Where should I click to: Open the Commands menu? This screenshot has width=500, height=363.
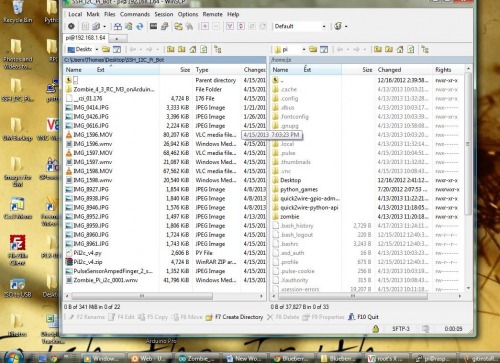click(135, 14)
